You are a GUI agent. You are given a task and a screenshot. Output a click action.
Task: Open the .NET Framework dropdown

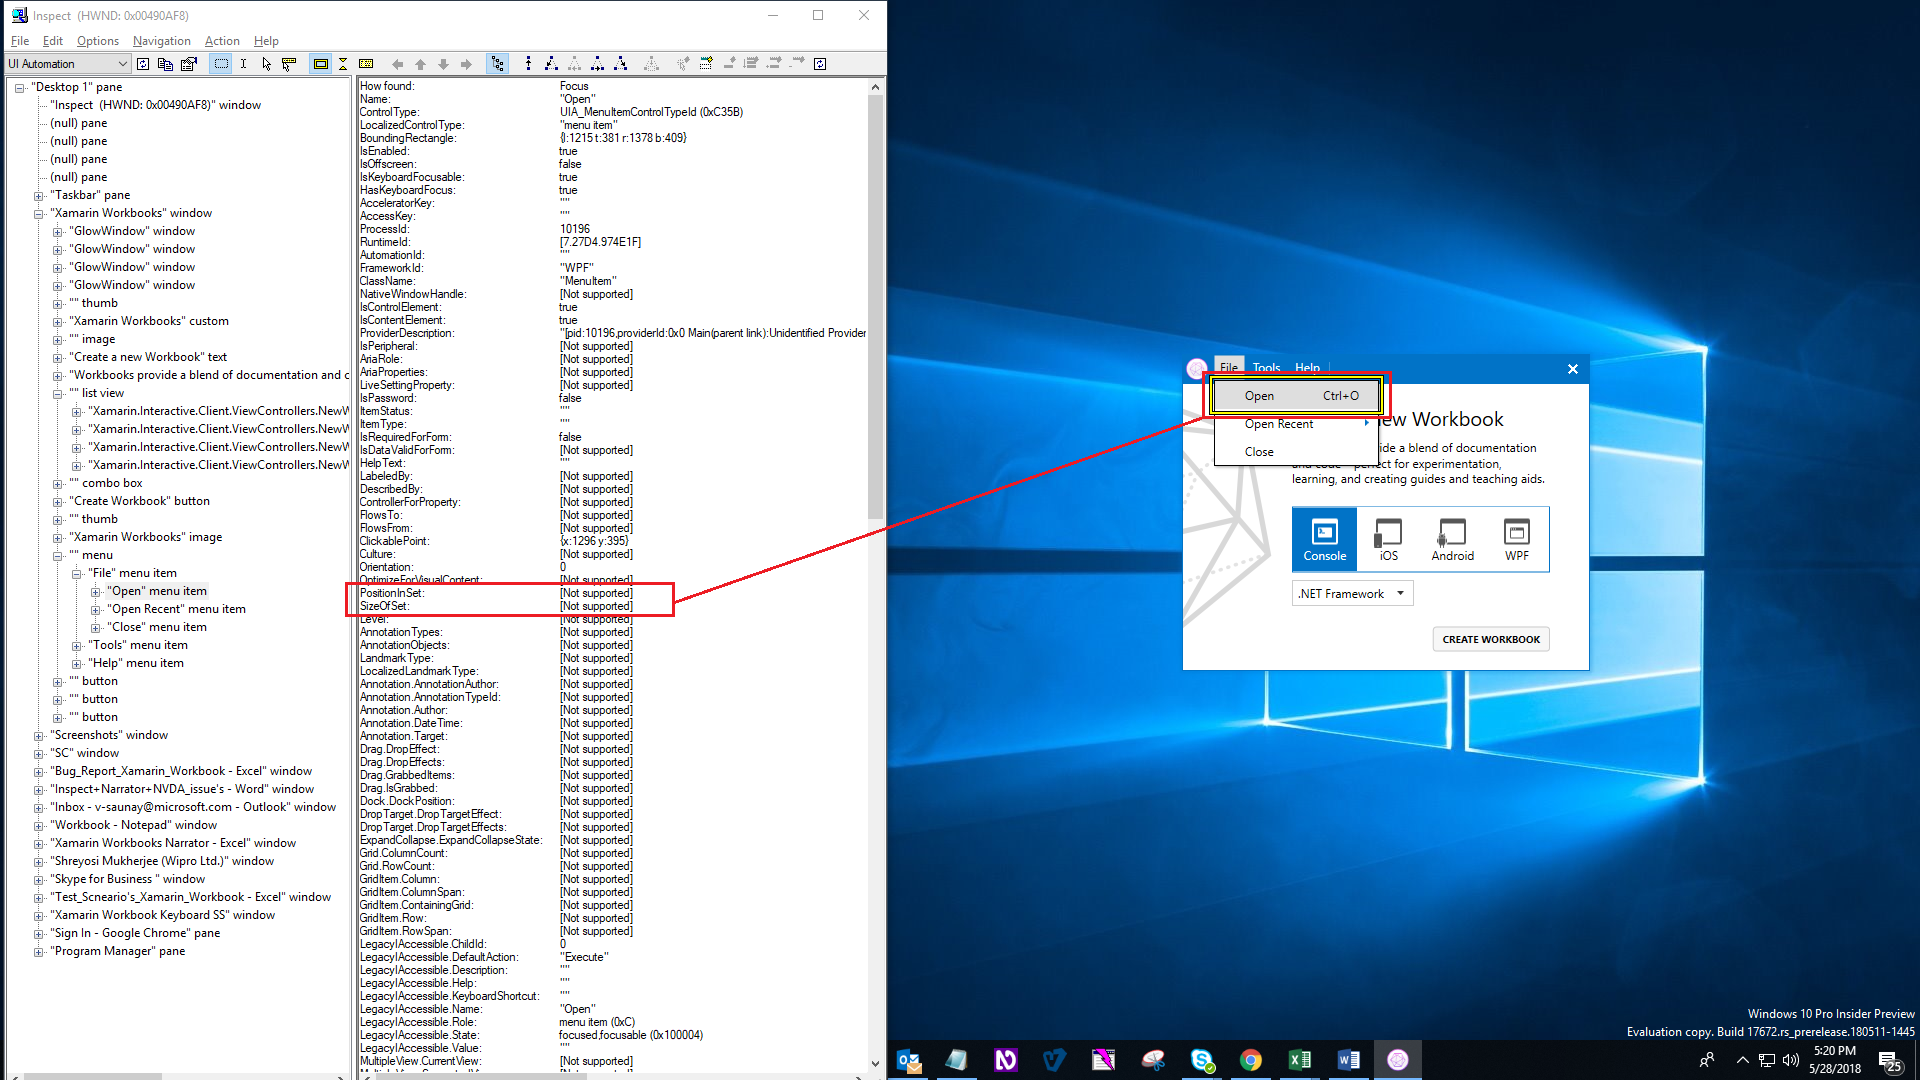pos(1351,592)
